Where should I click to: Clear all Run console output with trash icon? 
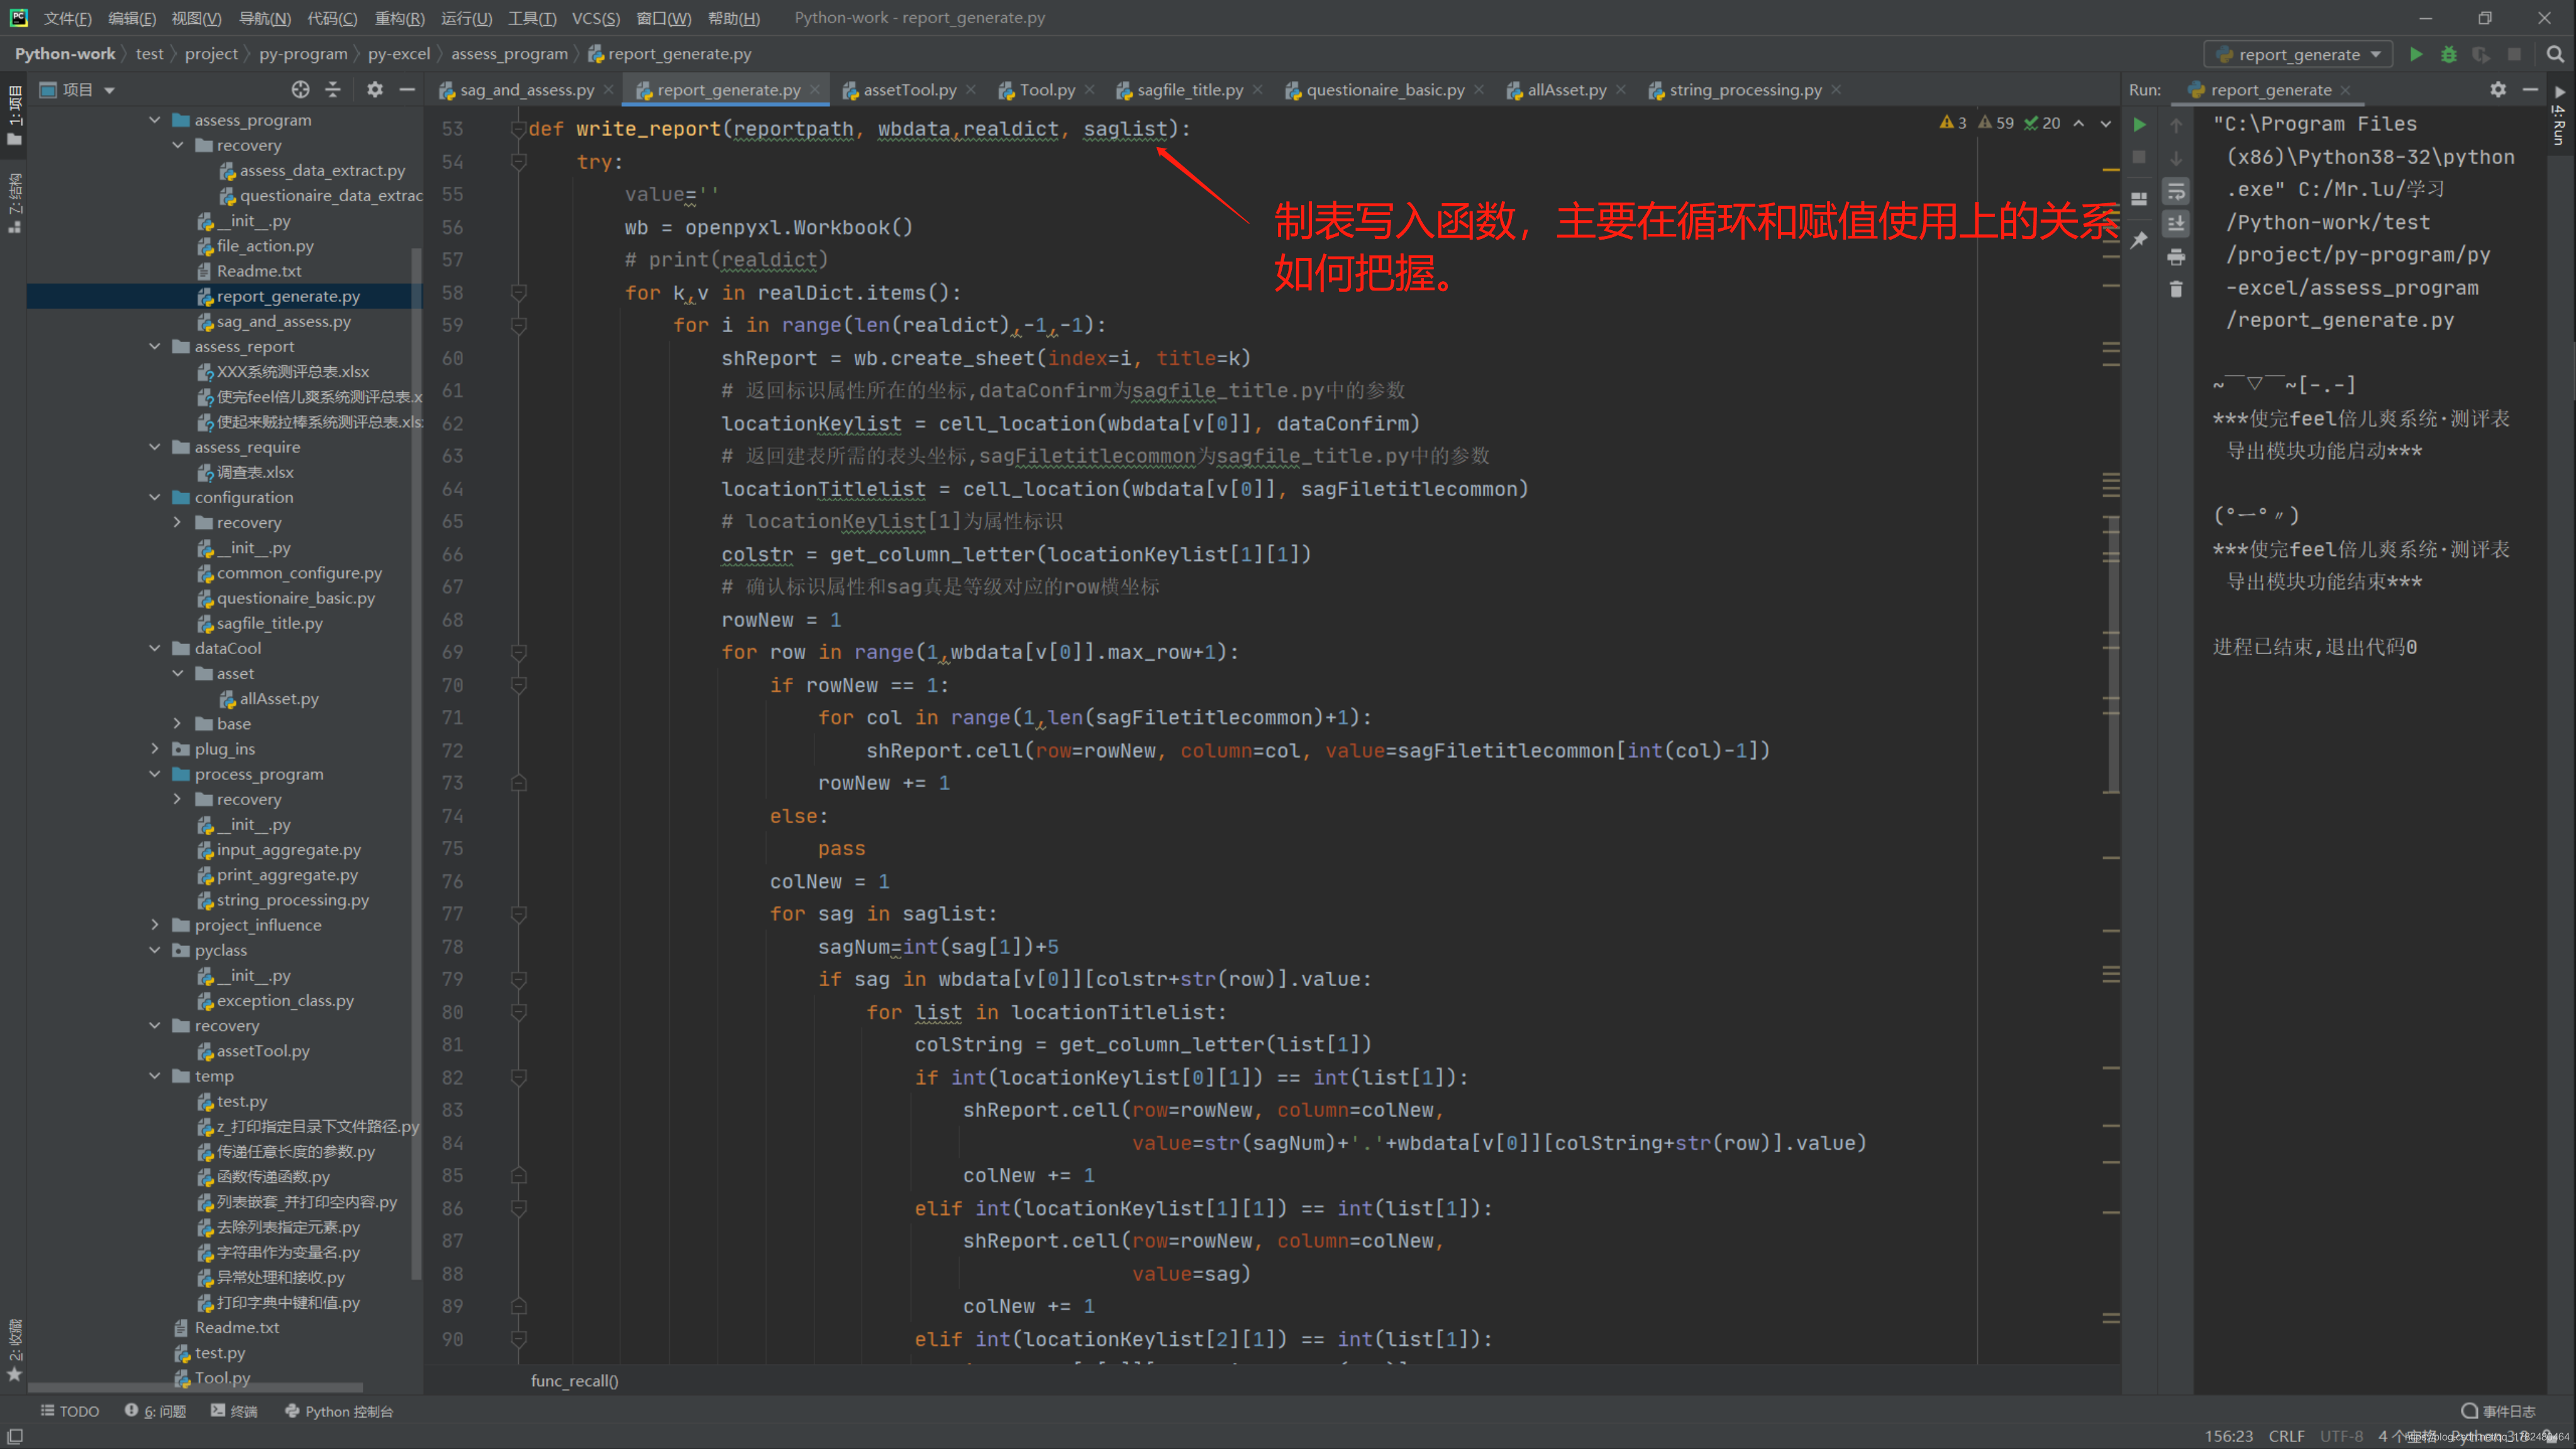2176,290
